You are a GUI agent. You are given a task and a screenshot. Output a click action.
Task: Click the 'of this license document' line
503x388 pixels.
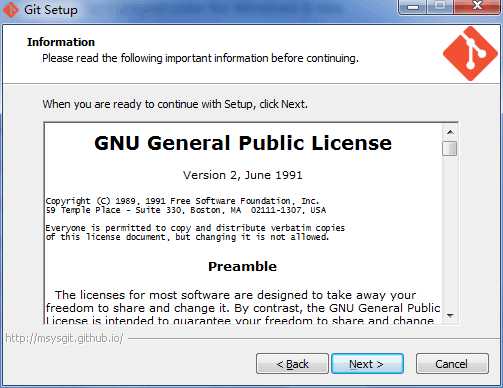(187, 237)
